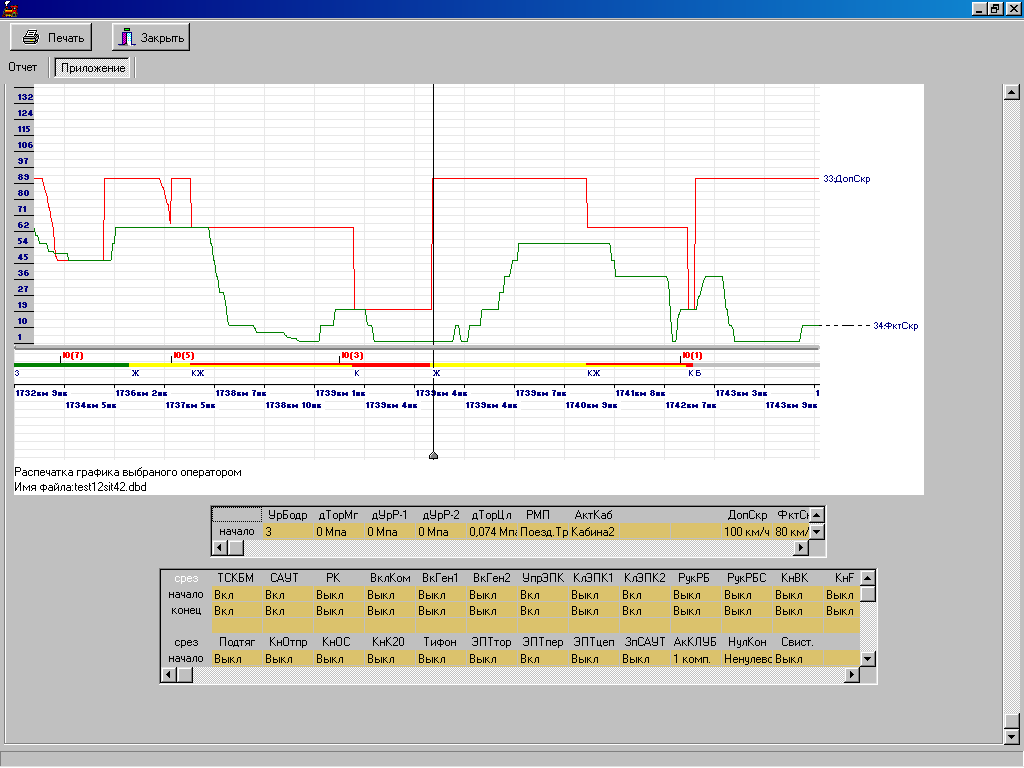Select the РукРБС column header
1024x768 pixels.
point(746,578)
